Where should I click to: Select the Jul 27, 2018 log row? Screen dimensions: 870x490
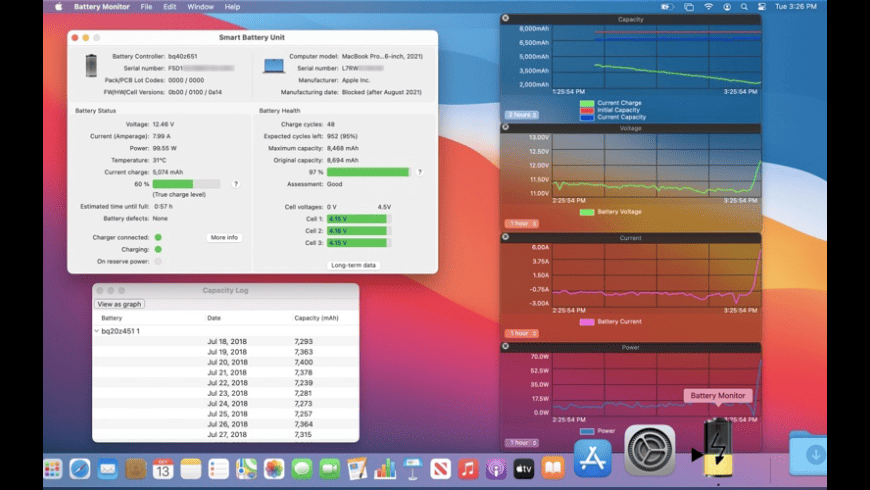226,435
